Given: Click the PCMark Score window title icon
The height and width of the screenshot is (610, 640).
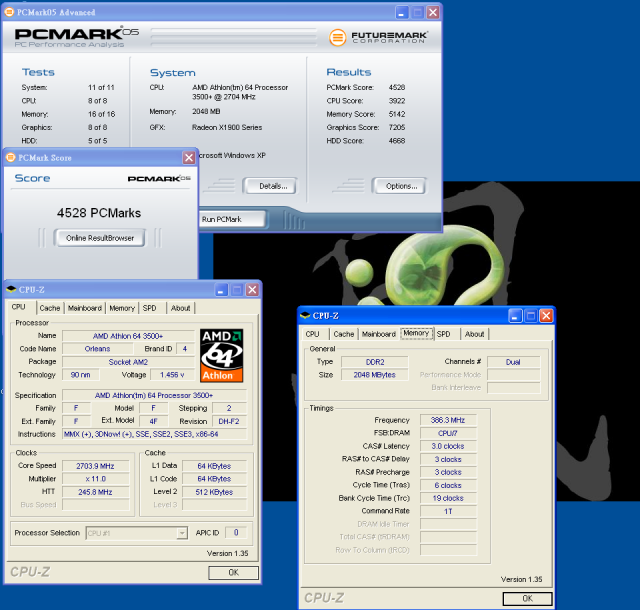Looking at the screenshot, I should point(11,158).
